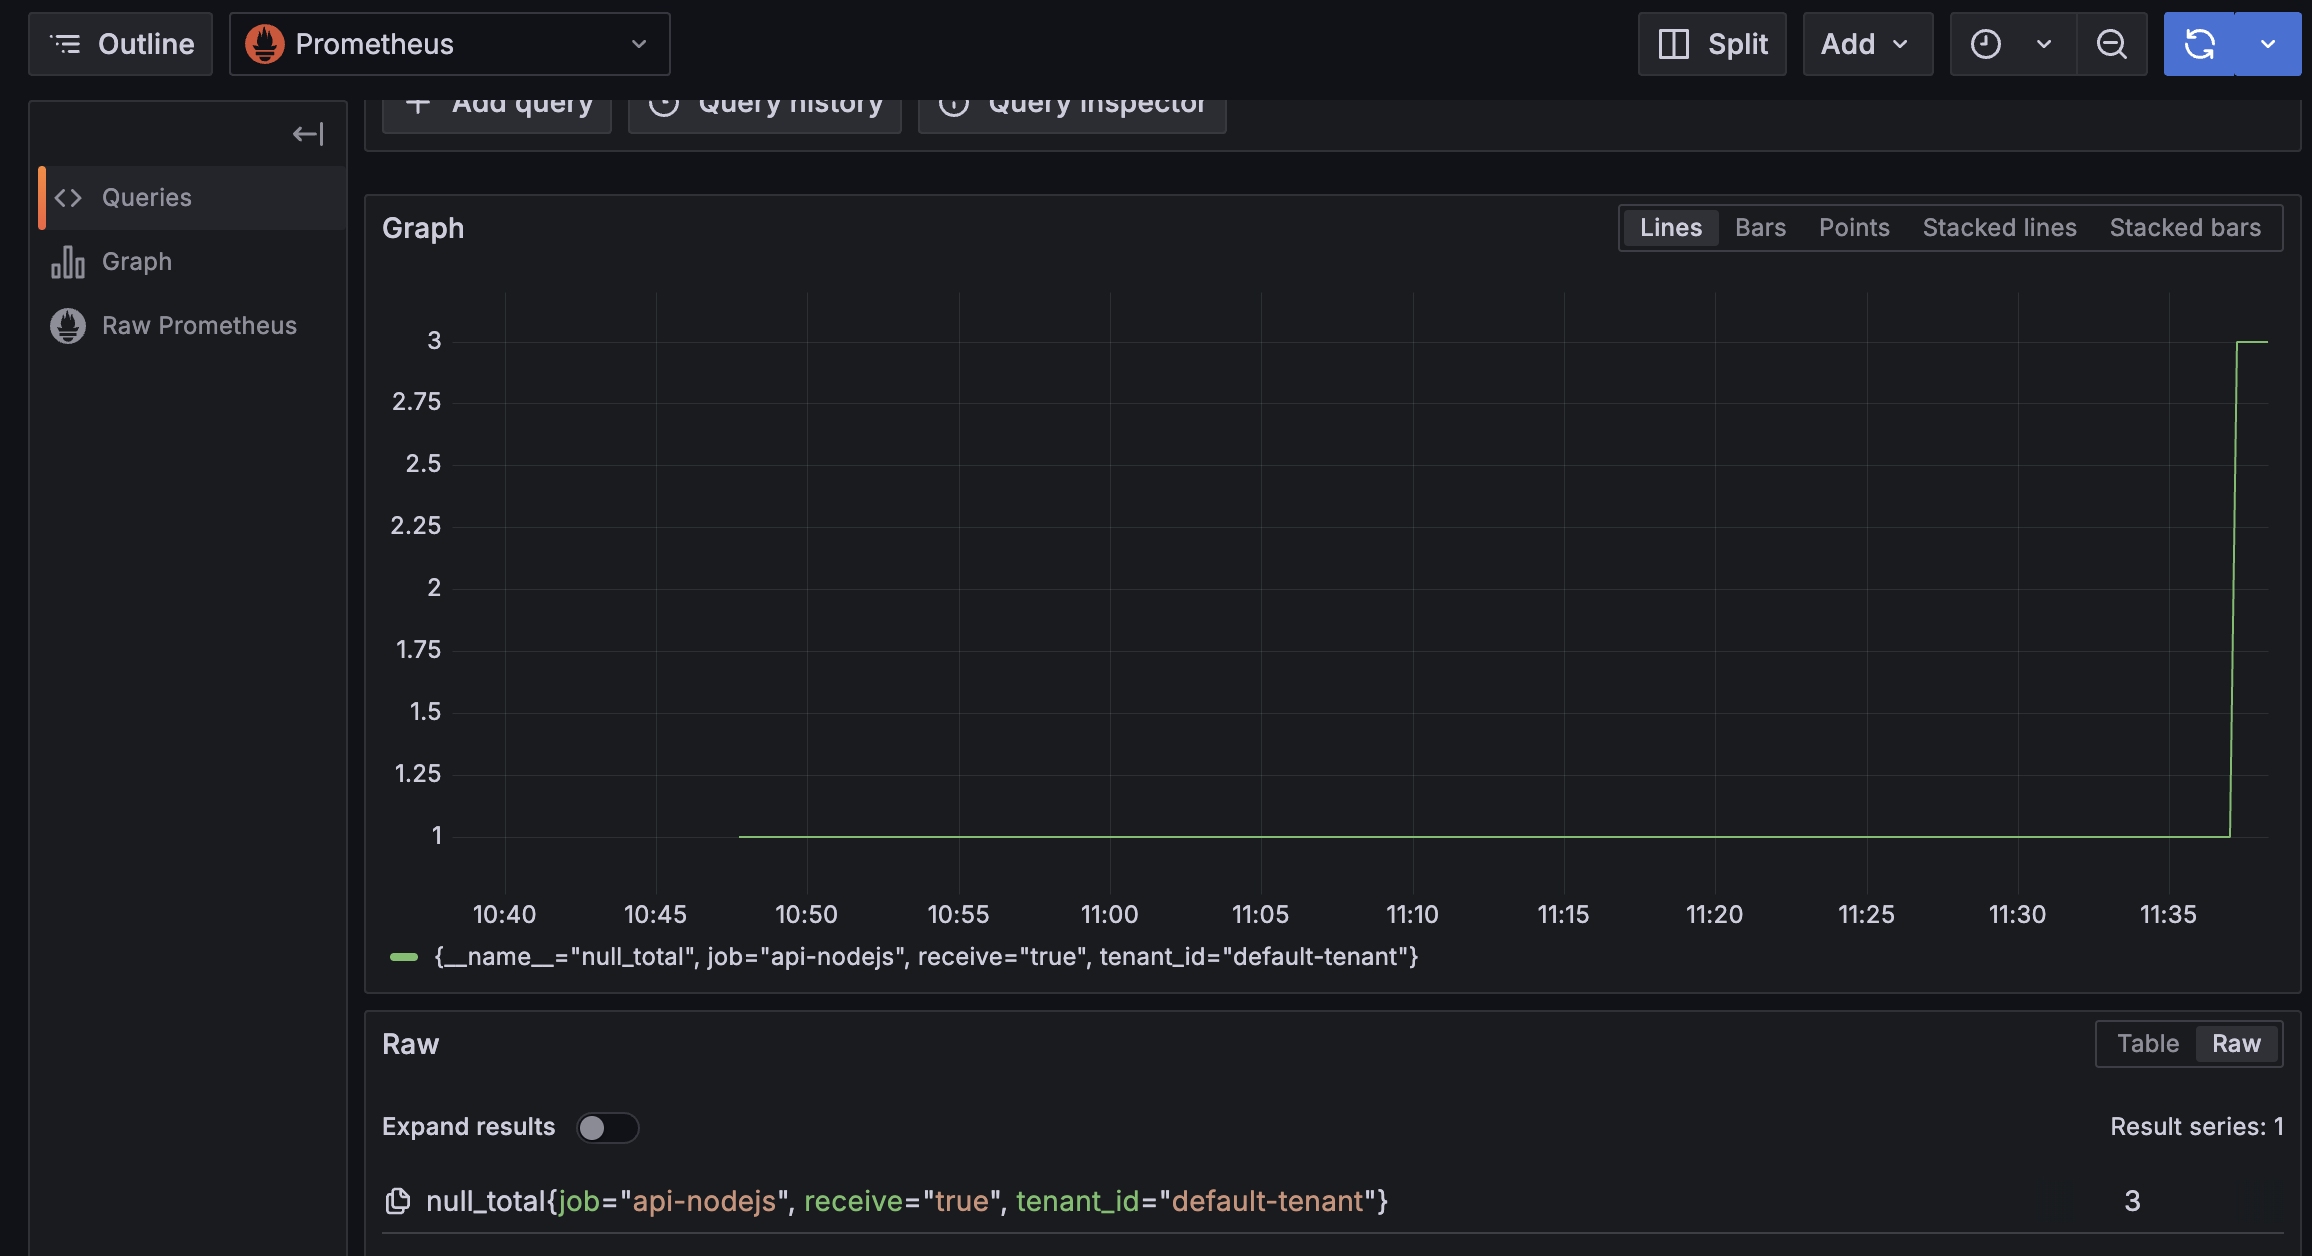Toggle the Expand results switch
2312x1256 pixels.
coord(606,1126)
